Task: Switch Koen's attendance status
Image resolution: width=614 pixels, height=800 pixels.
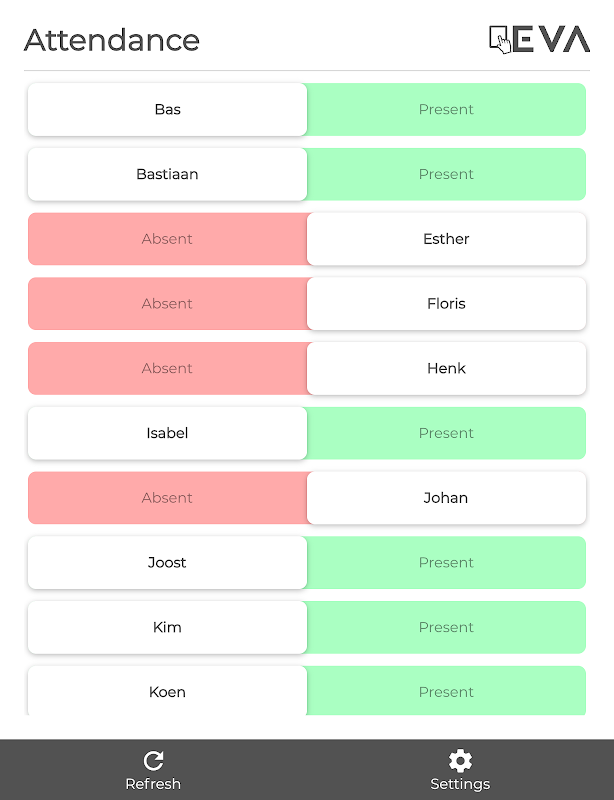Action: coord(167,691)
